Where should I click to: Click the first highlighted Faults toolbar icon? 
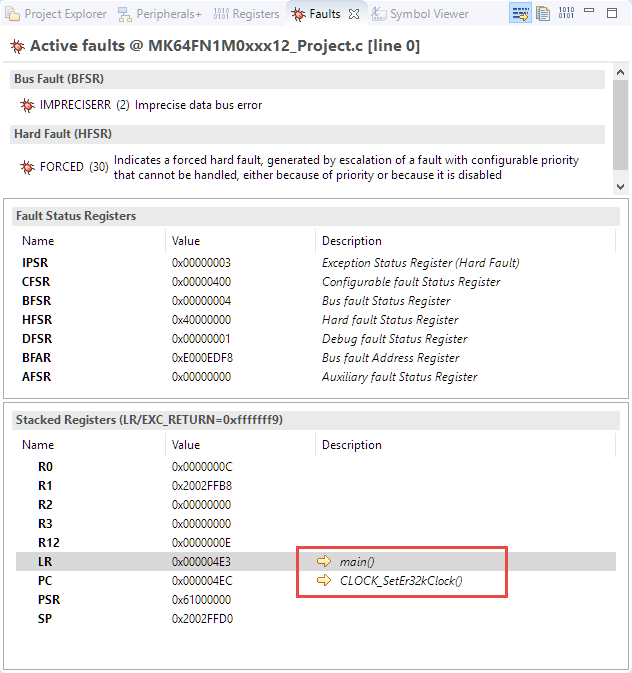tap(521, 14)
